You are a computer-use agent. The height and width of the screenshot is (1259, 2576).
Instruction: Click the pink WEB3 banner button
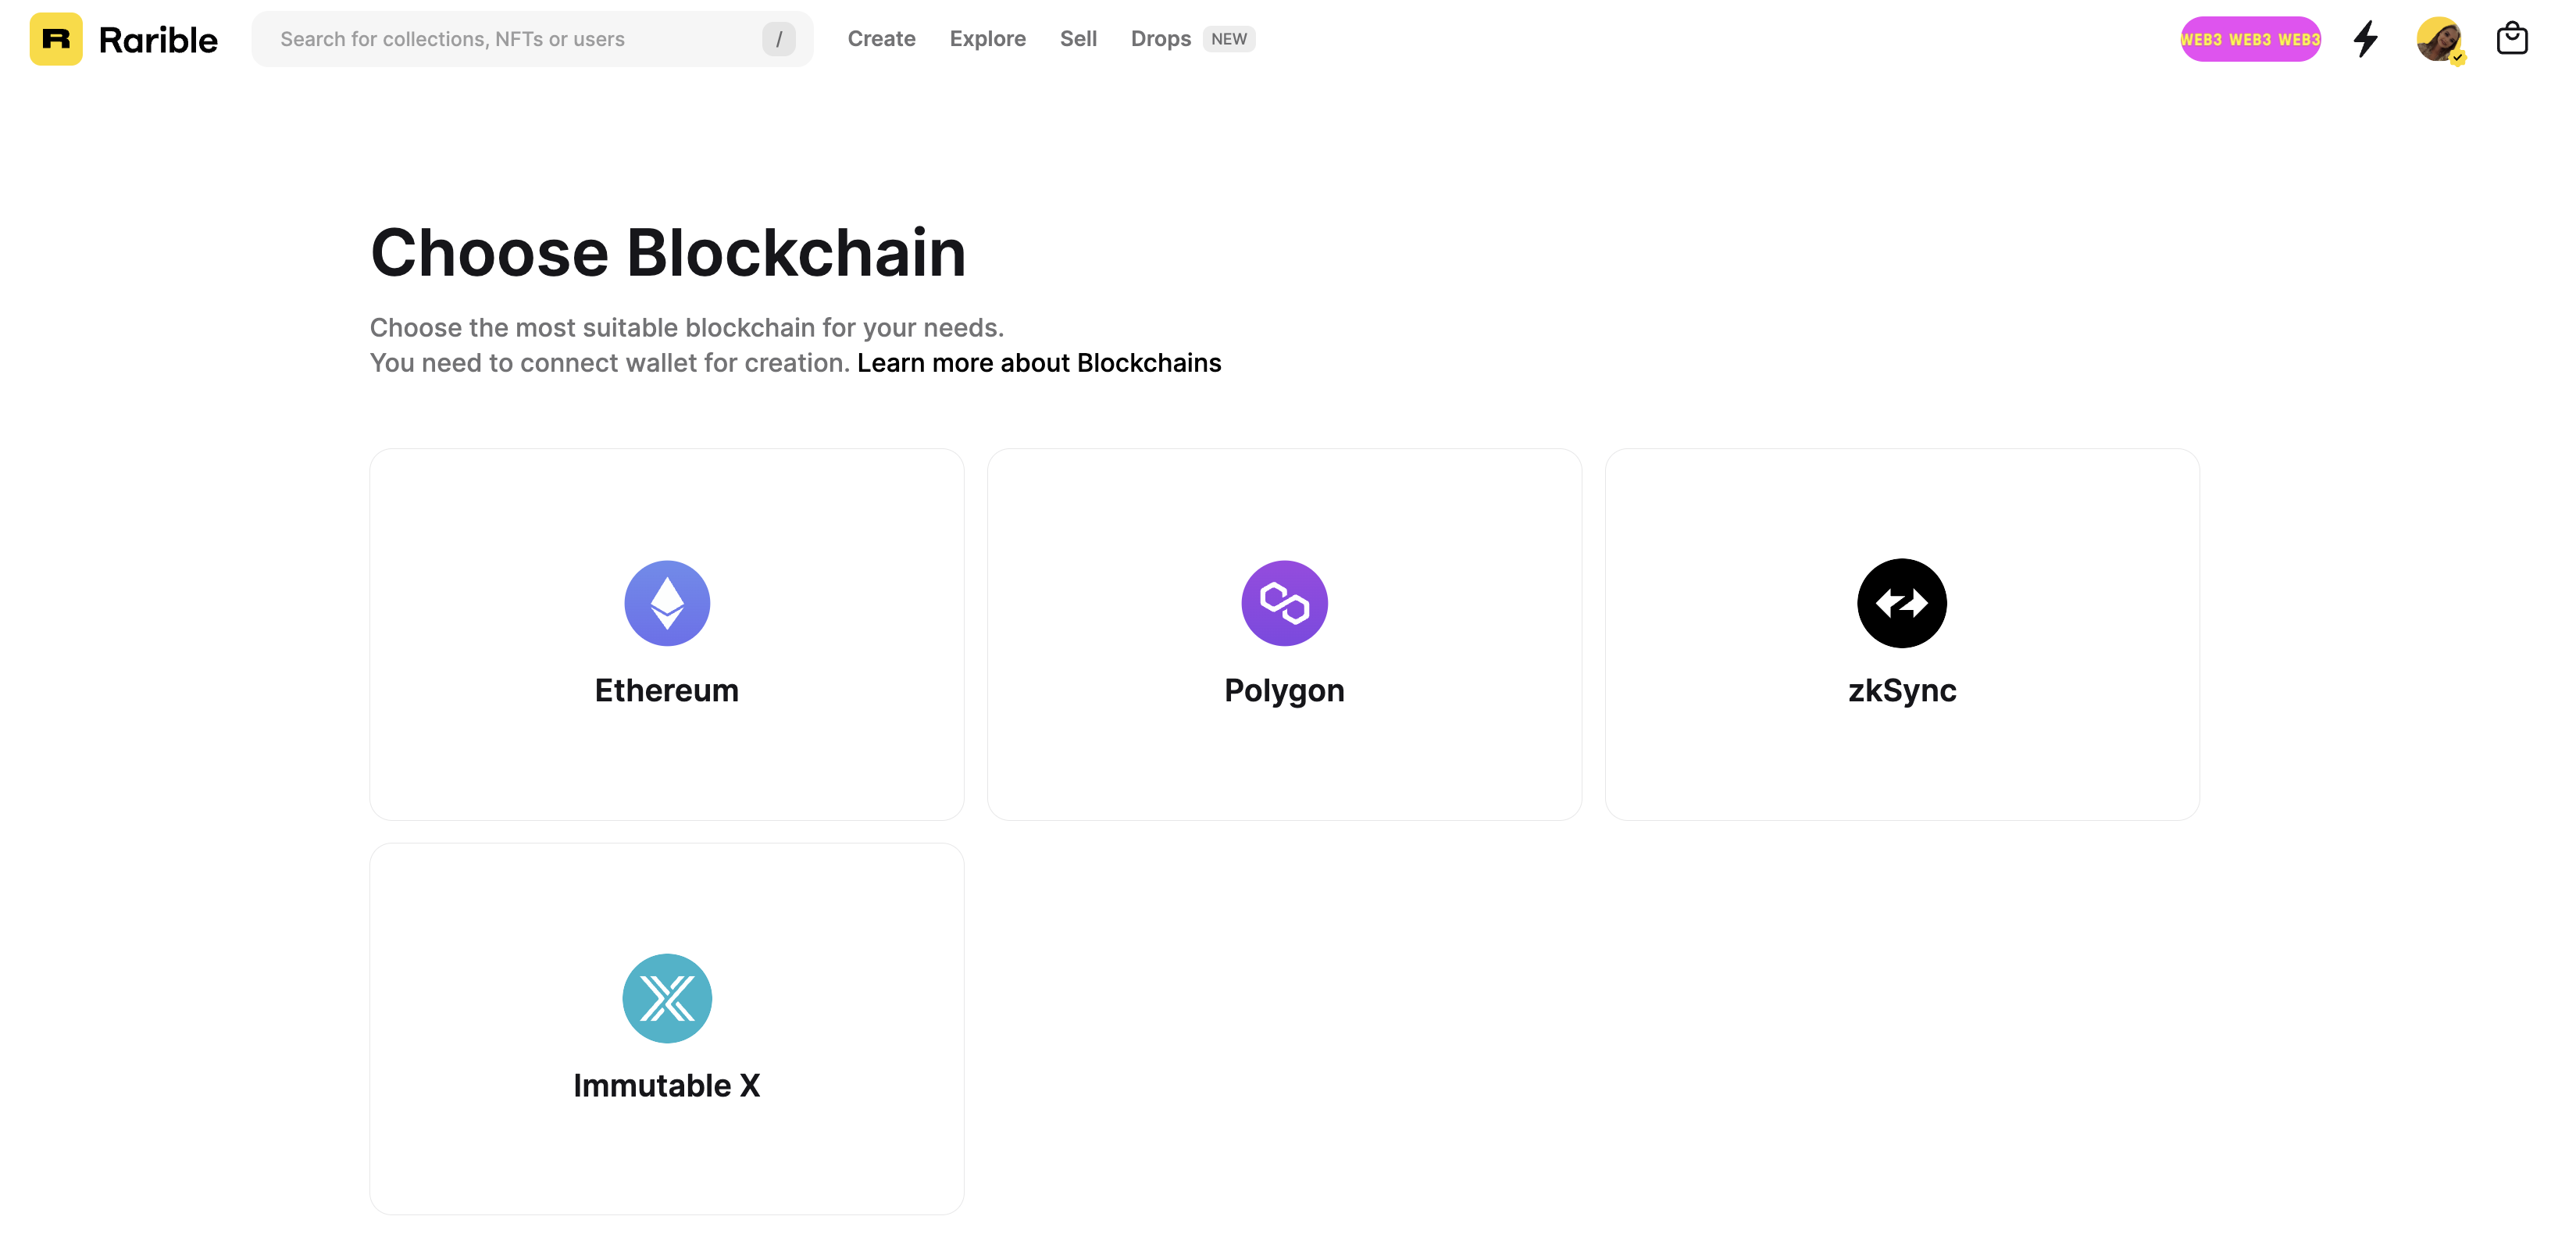click(2250, 39)
